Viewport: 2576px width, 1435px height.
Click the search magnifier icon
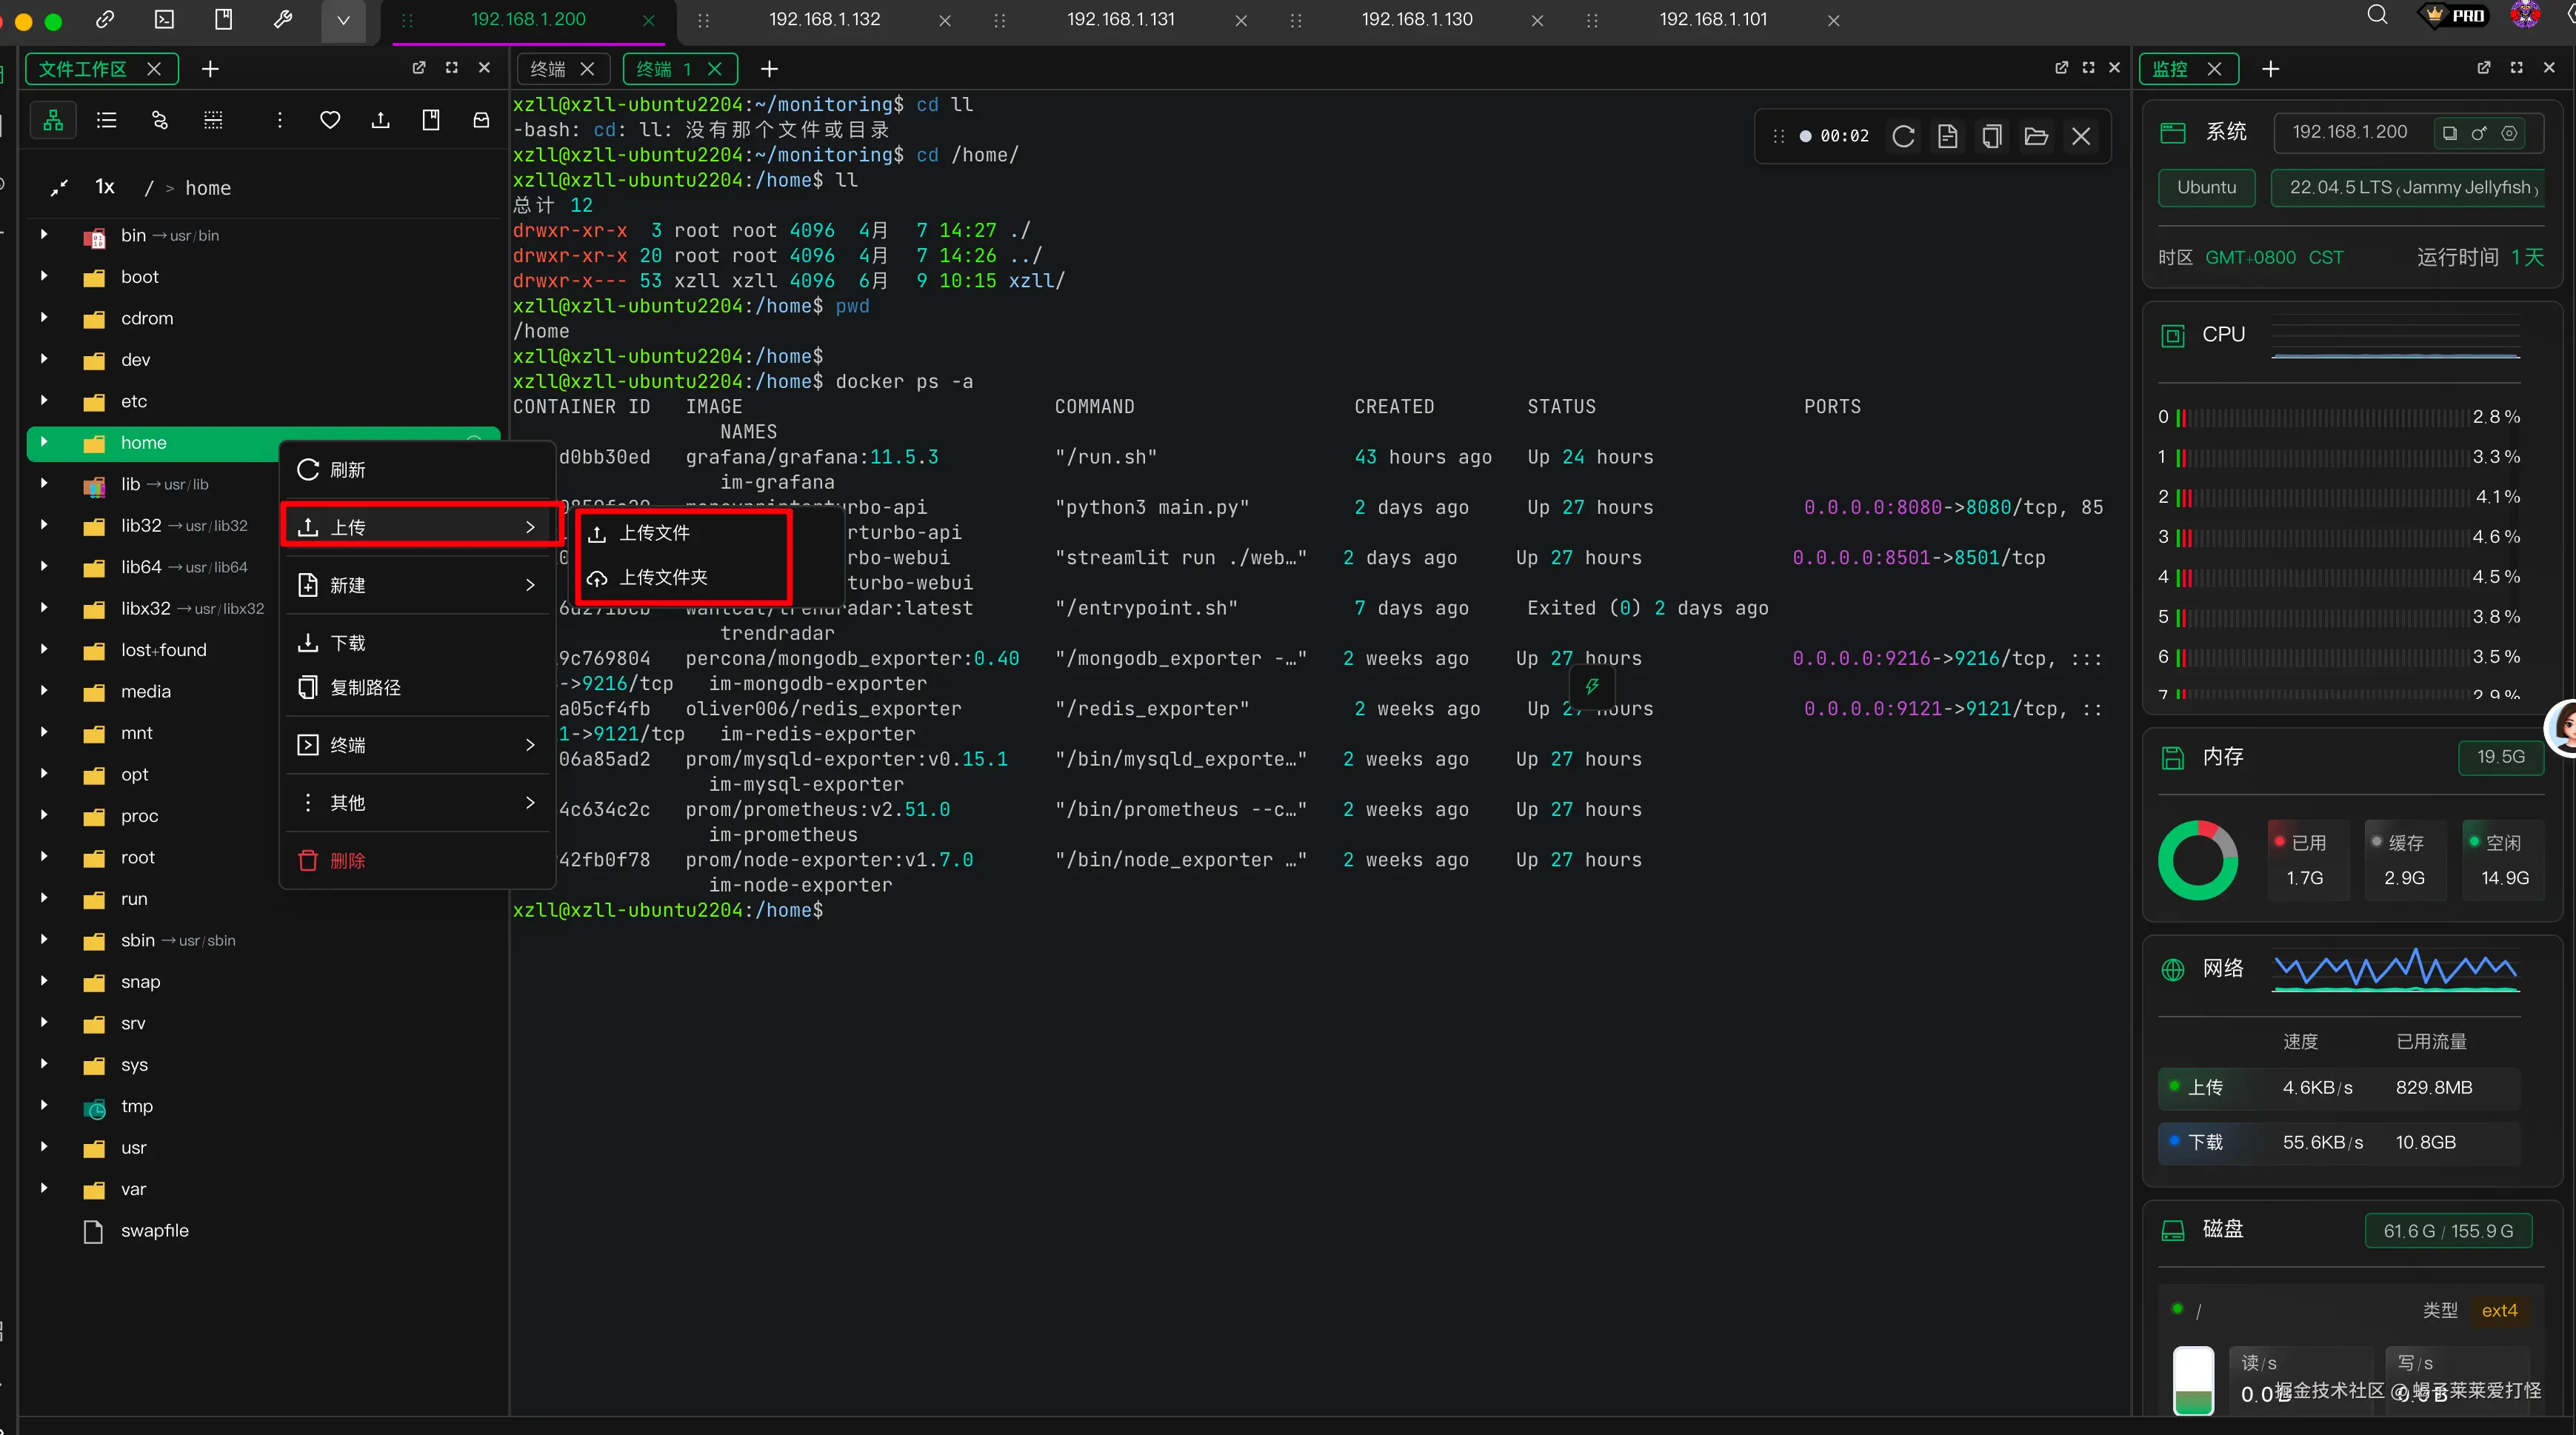click(2377, 15)
